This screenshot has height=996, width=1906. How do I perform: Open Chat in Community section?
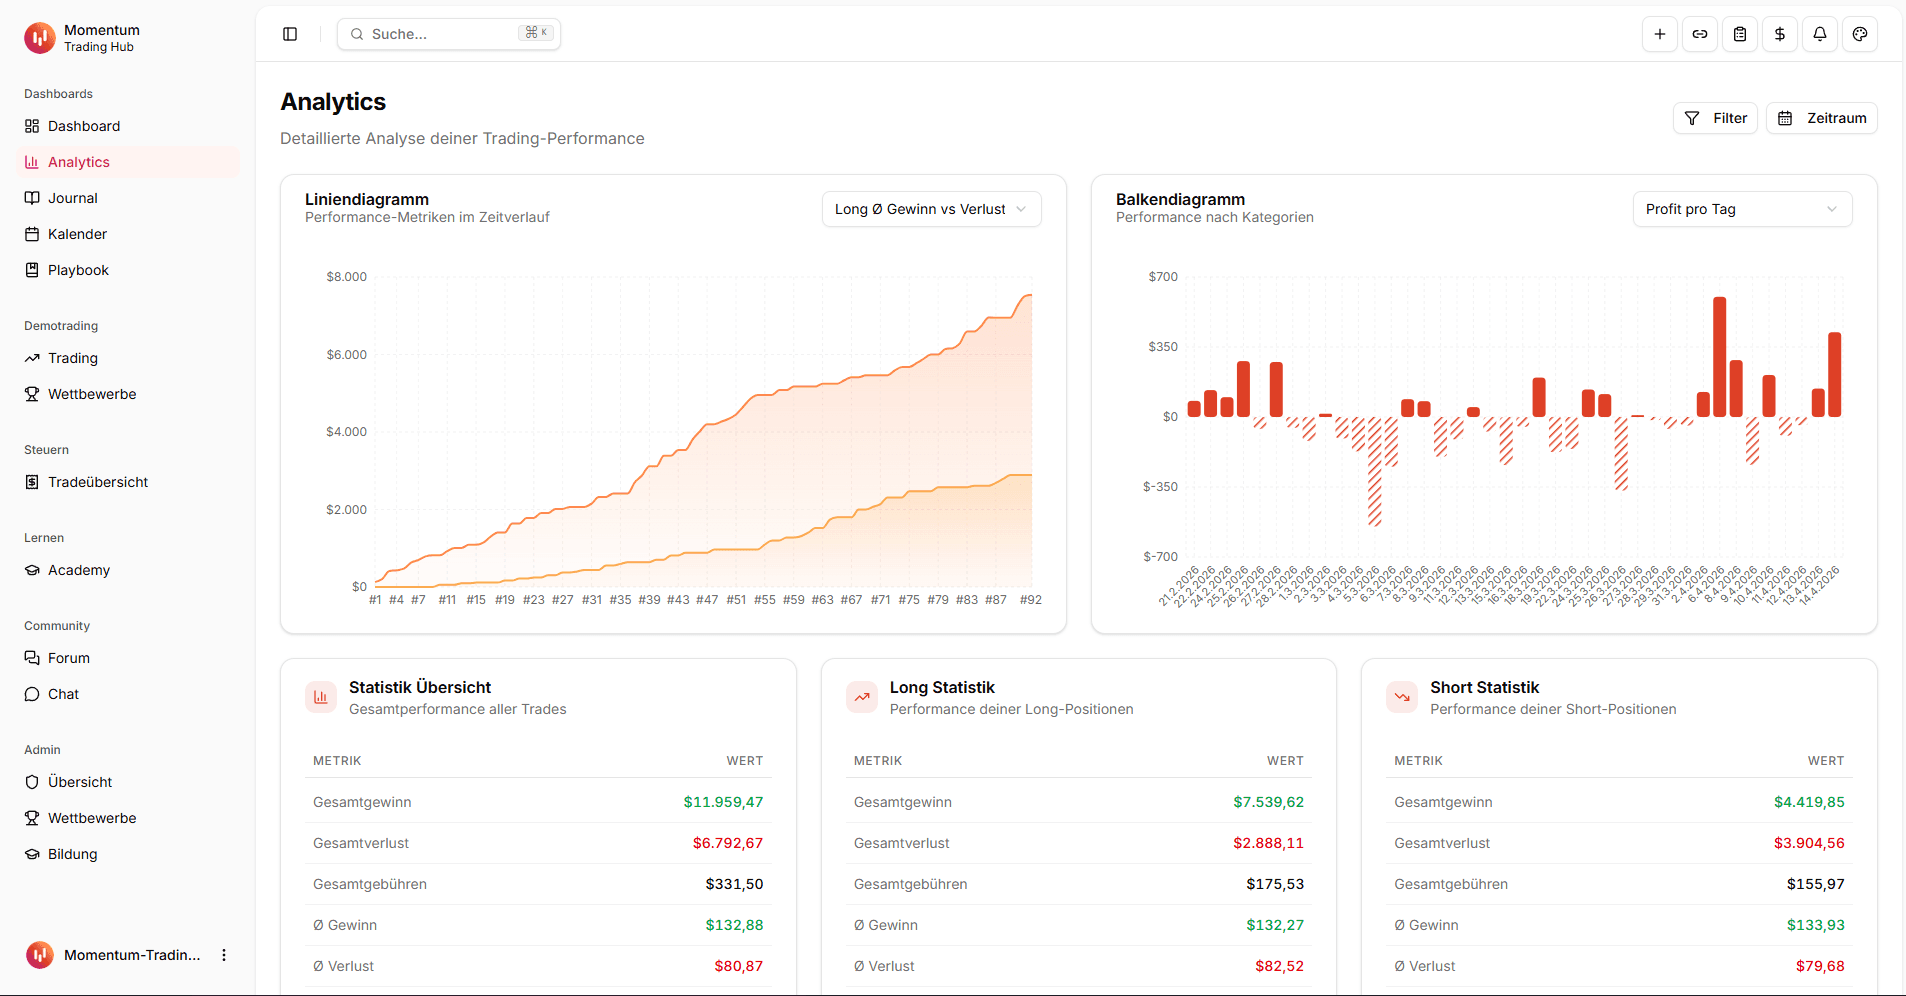coord(128,694)
